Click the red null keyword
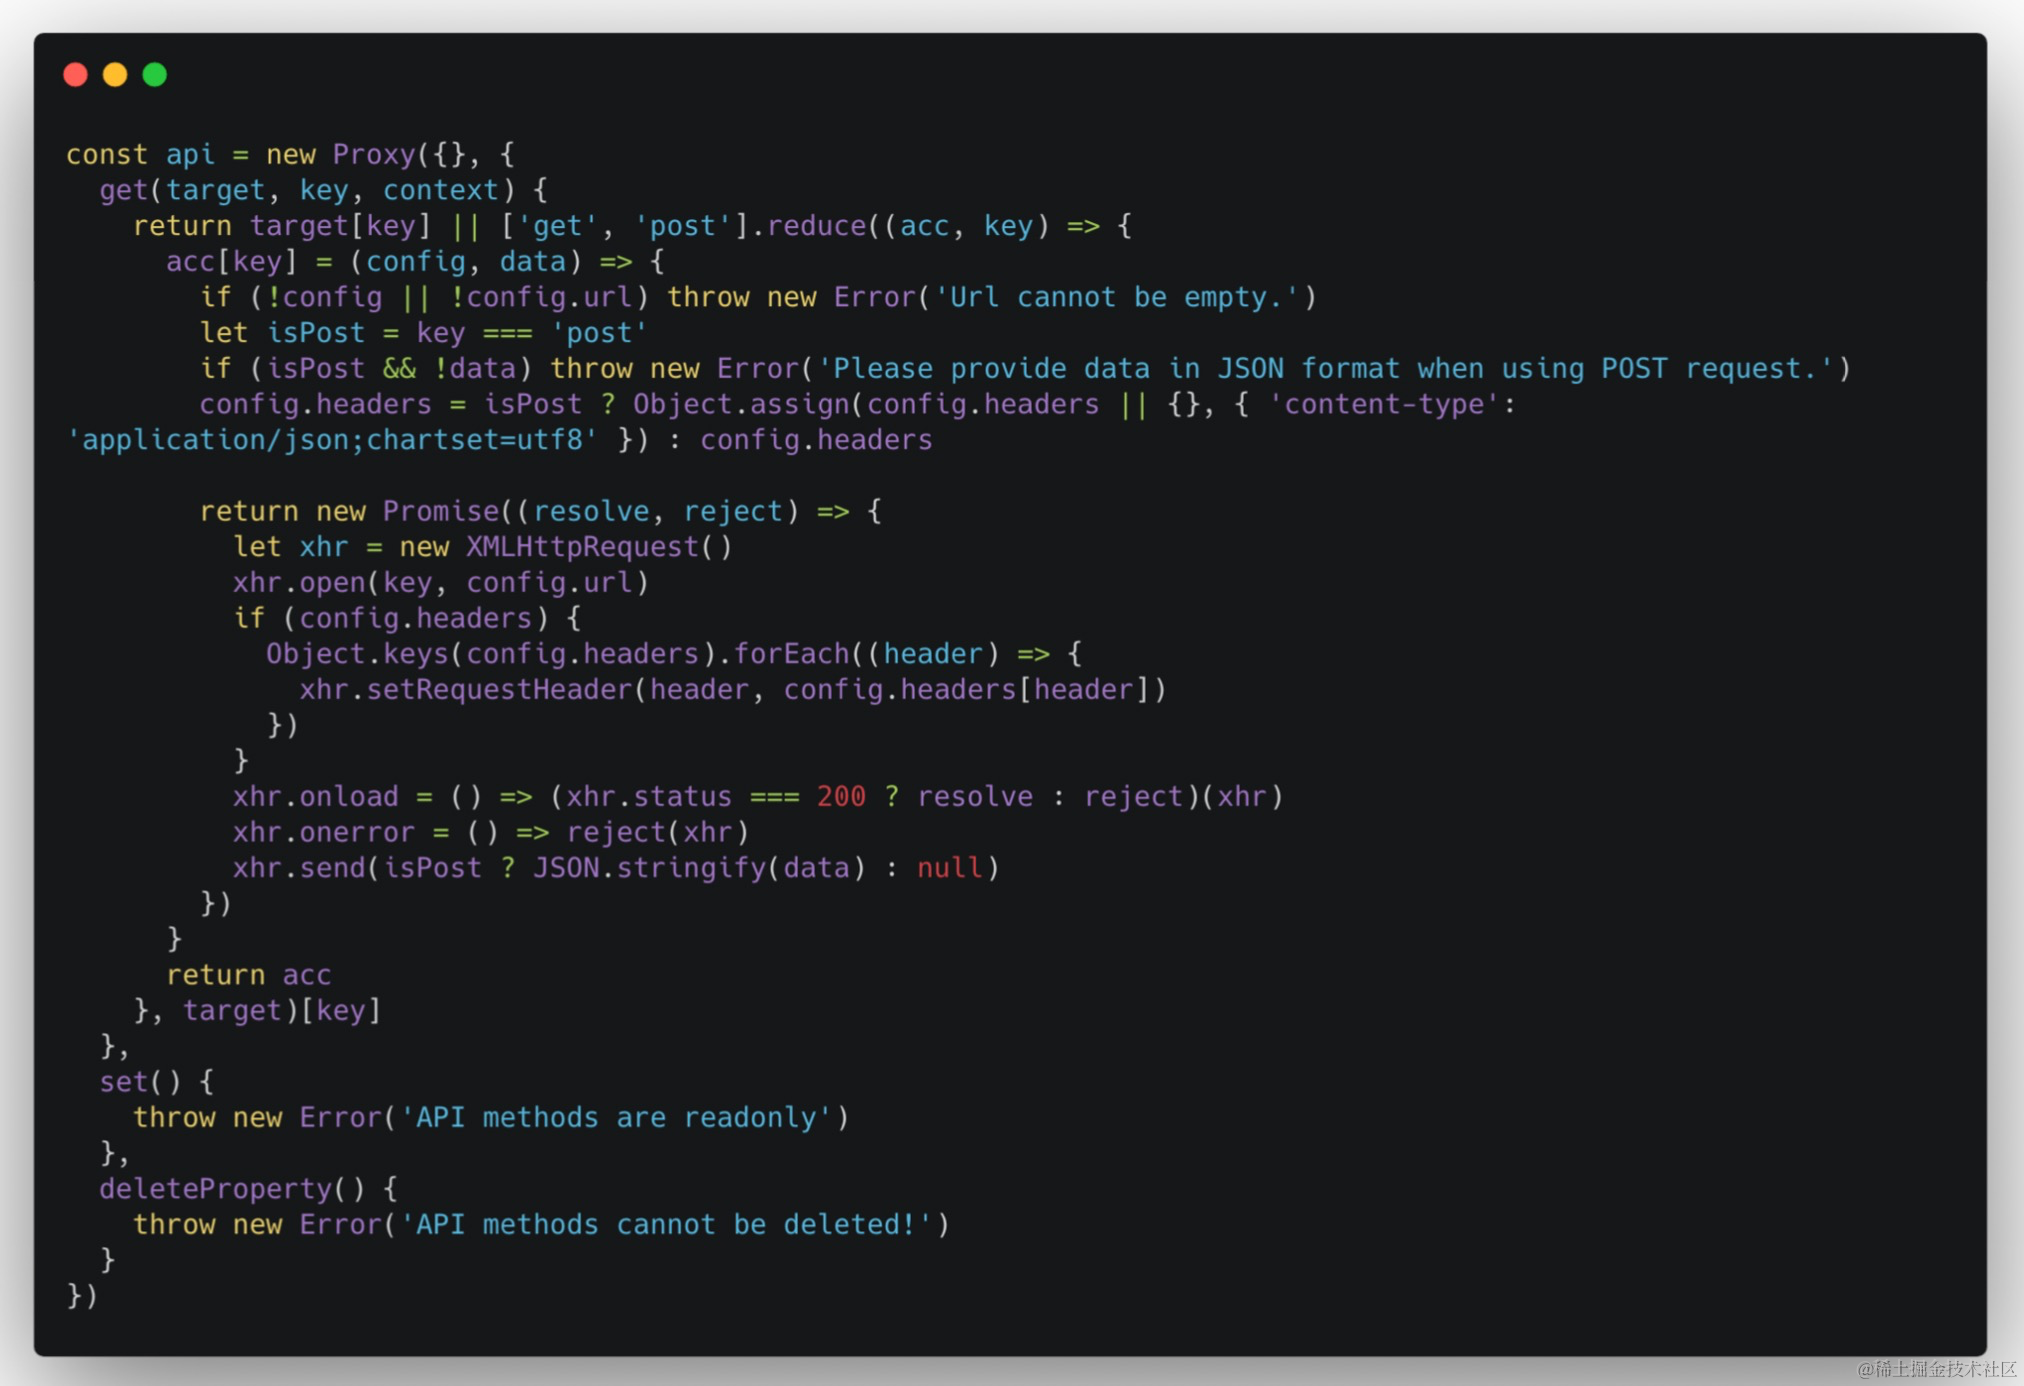 pos(949,868)
